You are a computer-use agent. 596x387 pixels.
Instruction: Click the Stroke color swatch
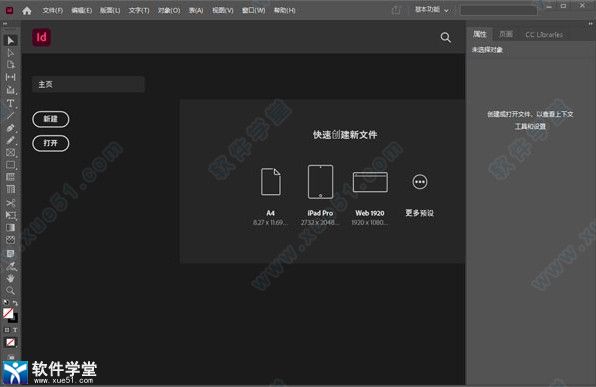tap(14, 319)
